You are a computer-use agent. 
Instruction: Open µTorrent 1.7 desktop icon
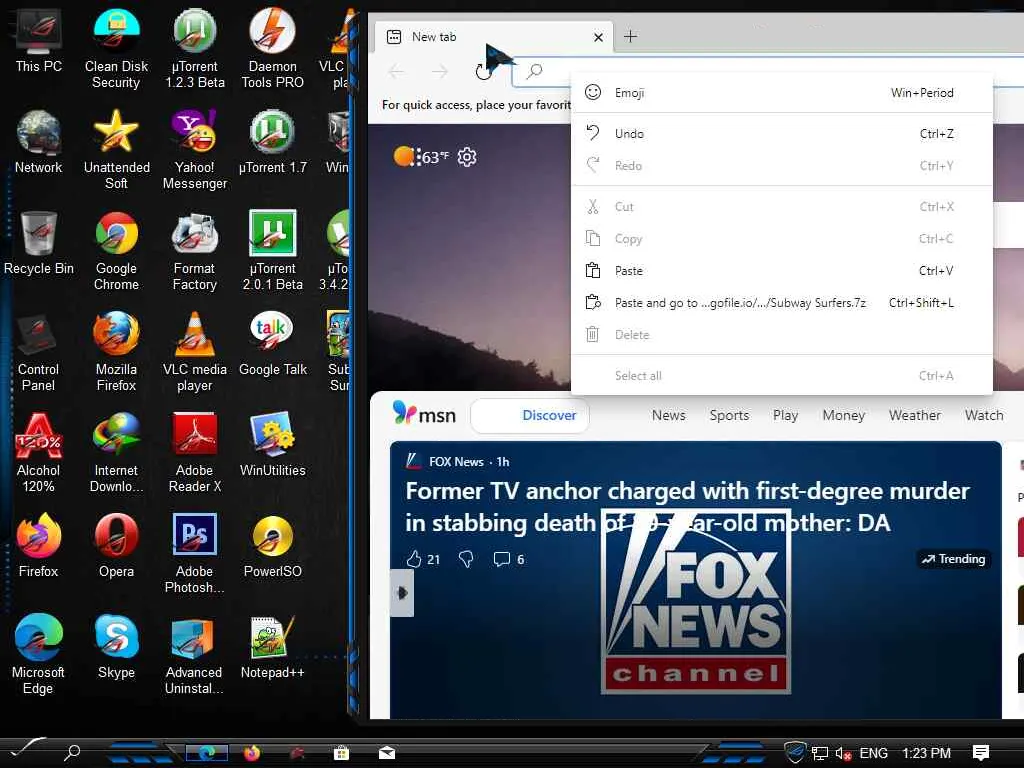click(272, 142)
